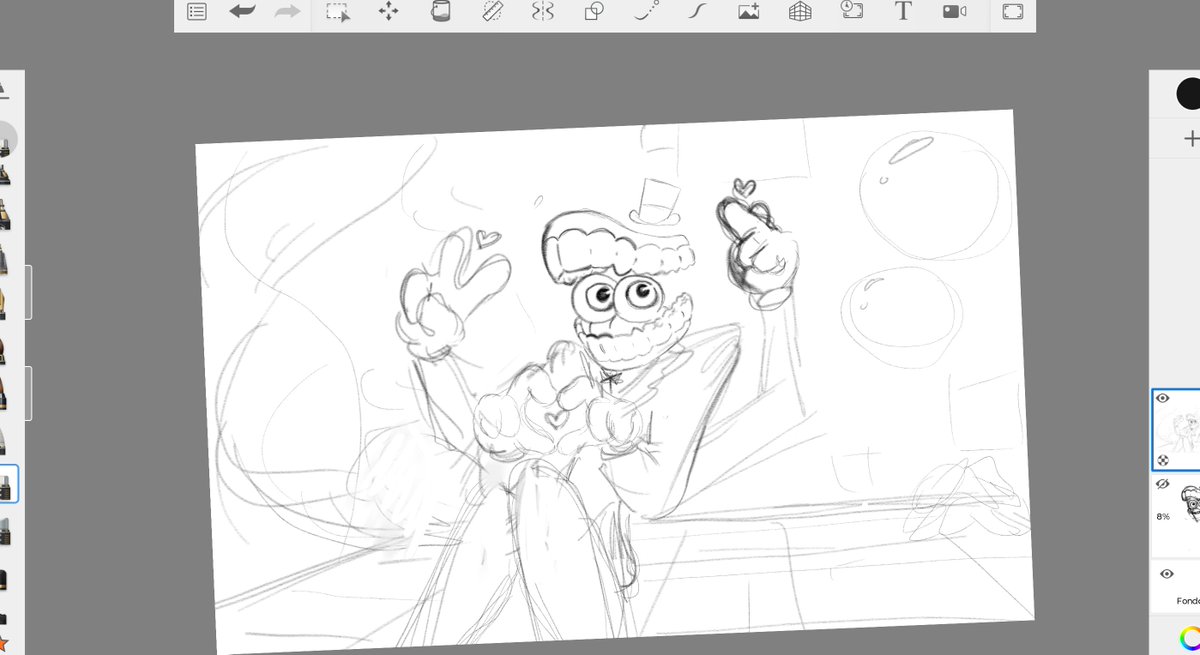Open the black color puck
The height and width of the screenshot is (655, 1200).
click(1188, 94)
